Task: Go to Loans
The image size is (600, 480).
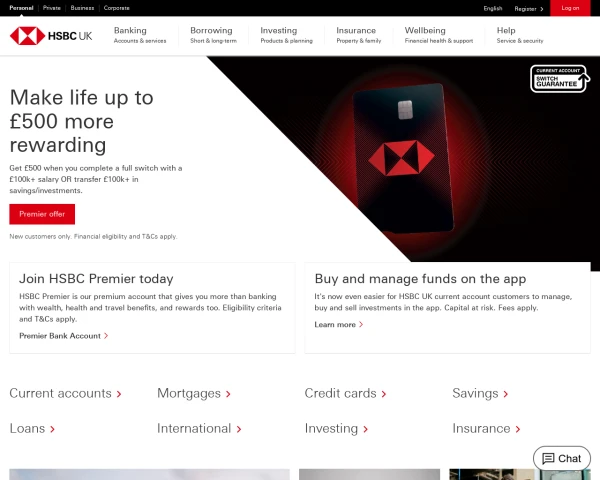Action: [27, 428]
